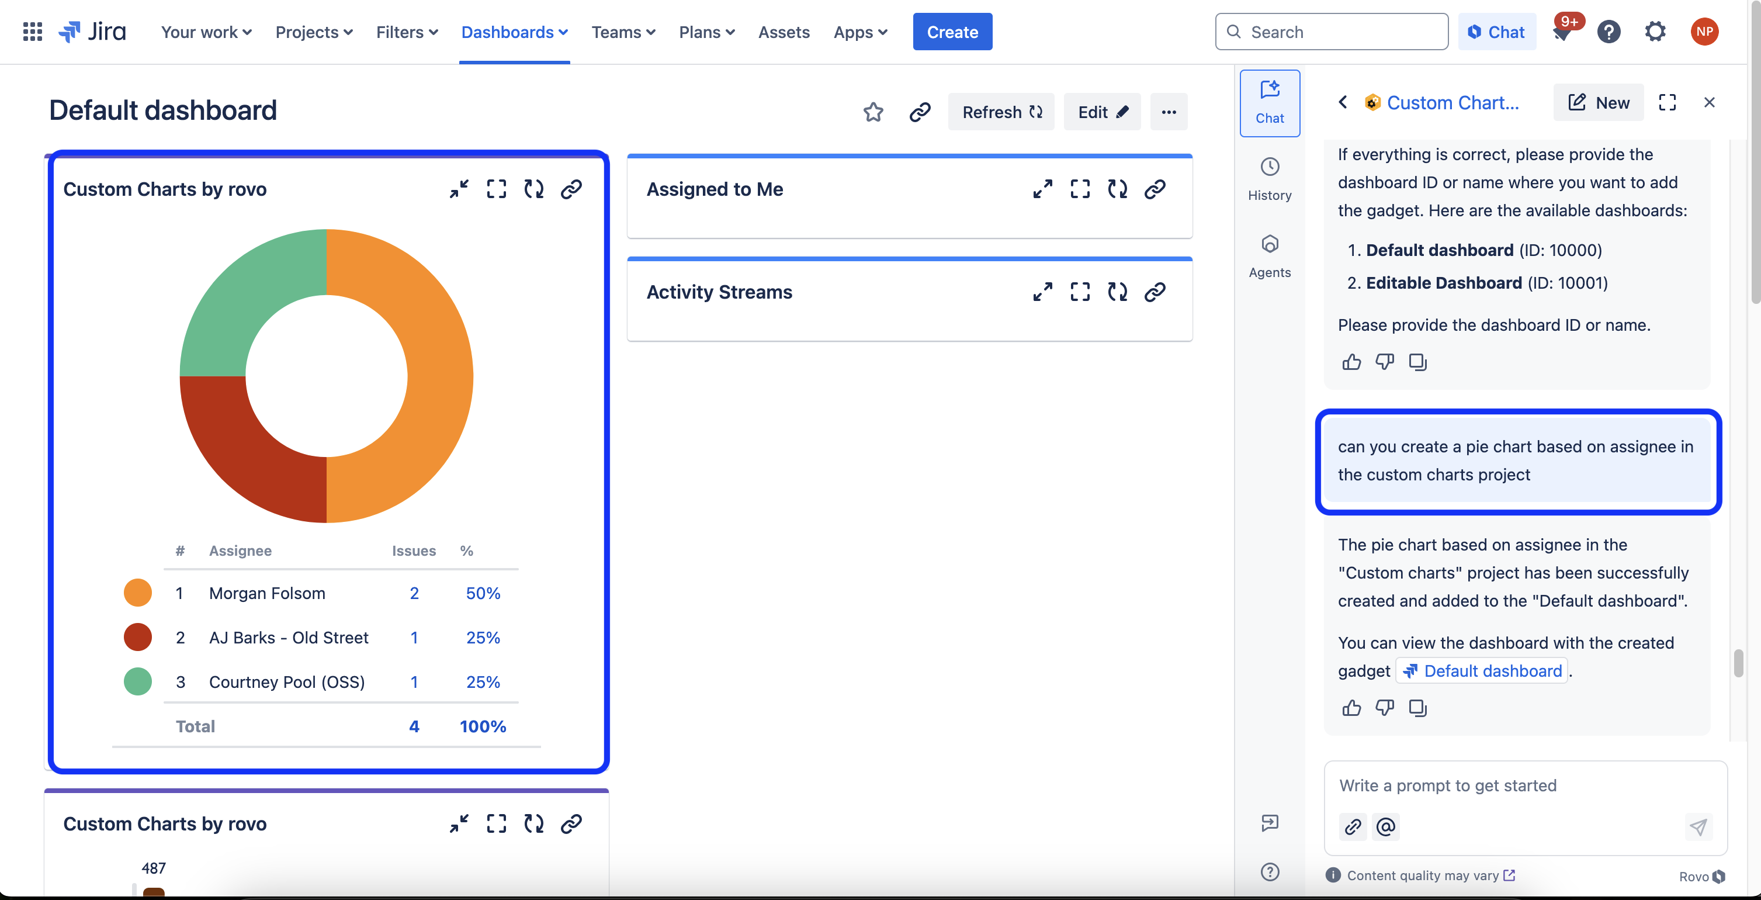Click the Write a prompt input box
This screenshot has width=1761, height=900.
[x=1524, y=786]
